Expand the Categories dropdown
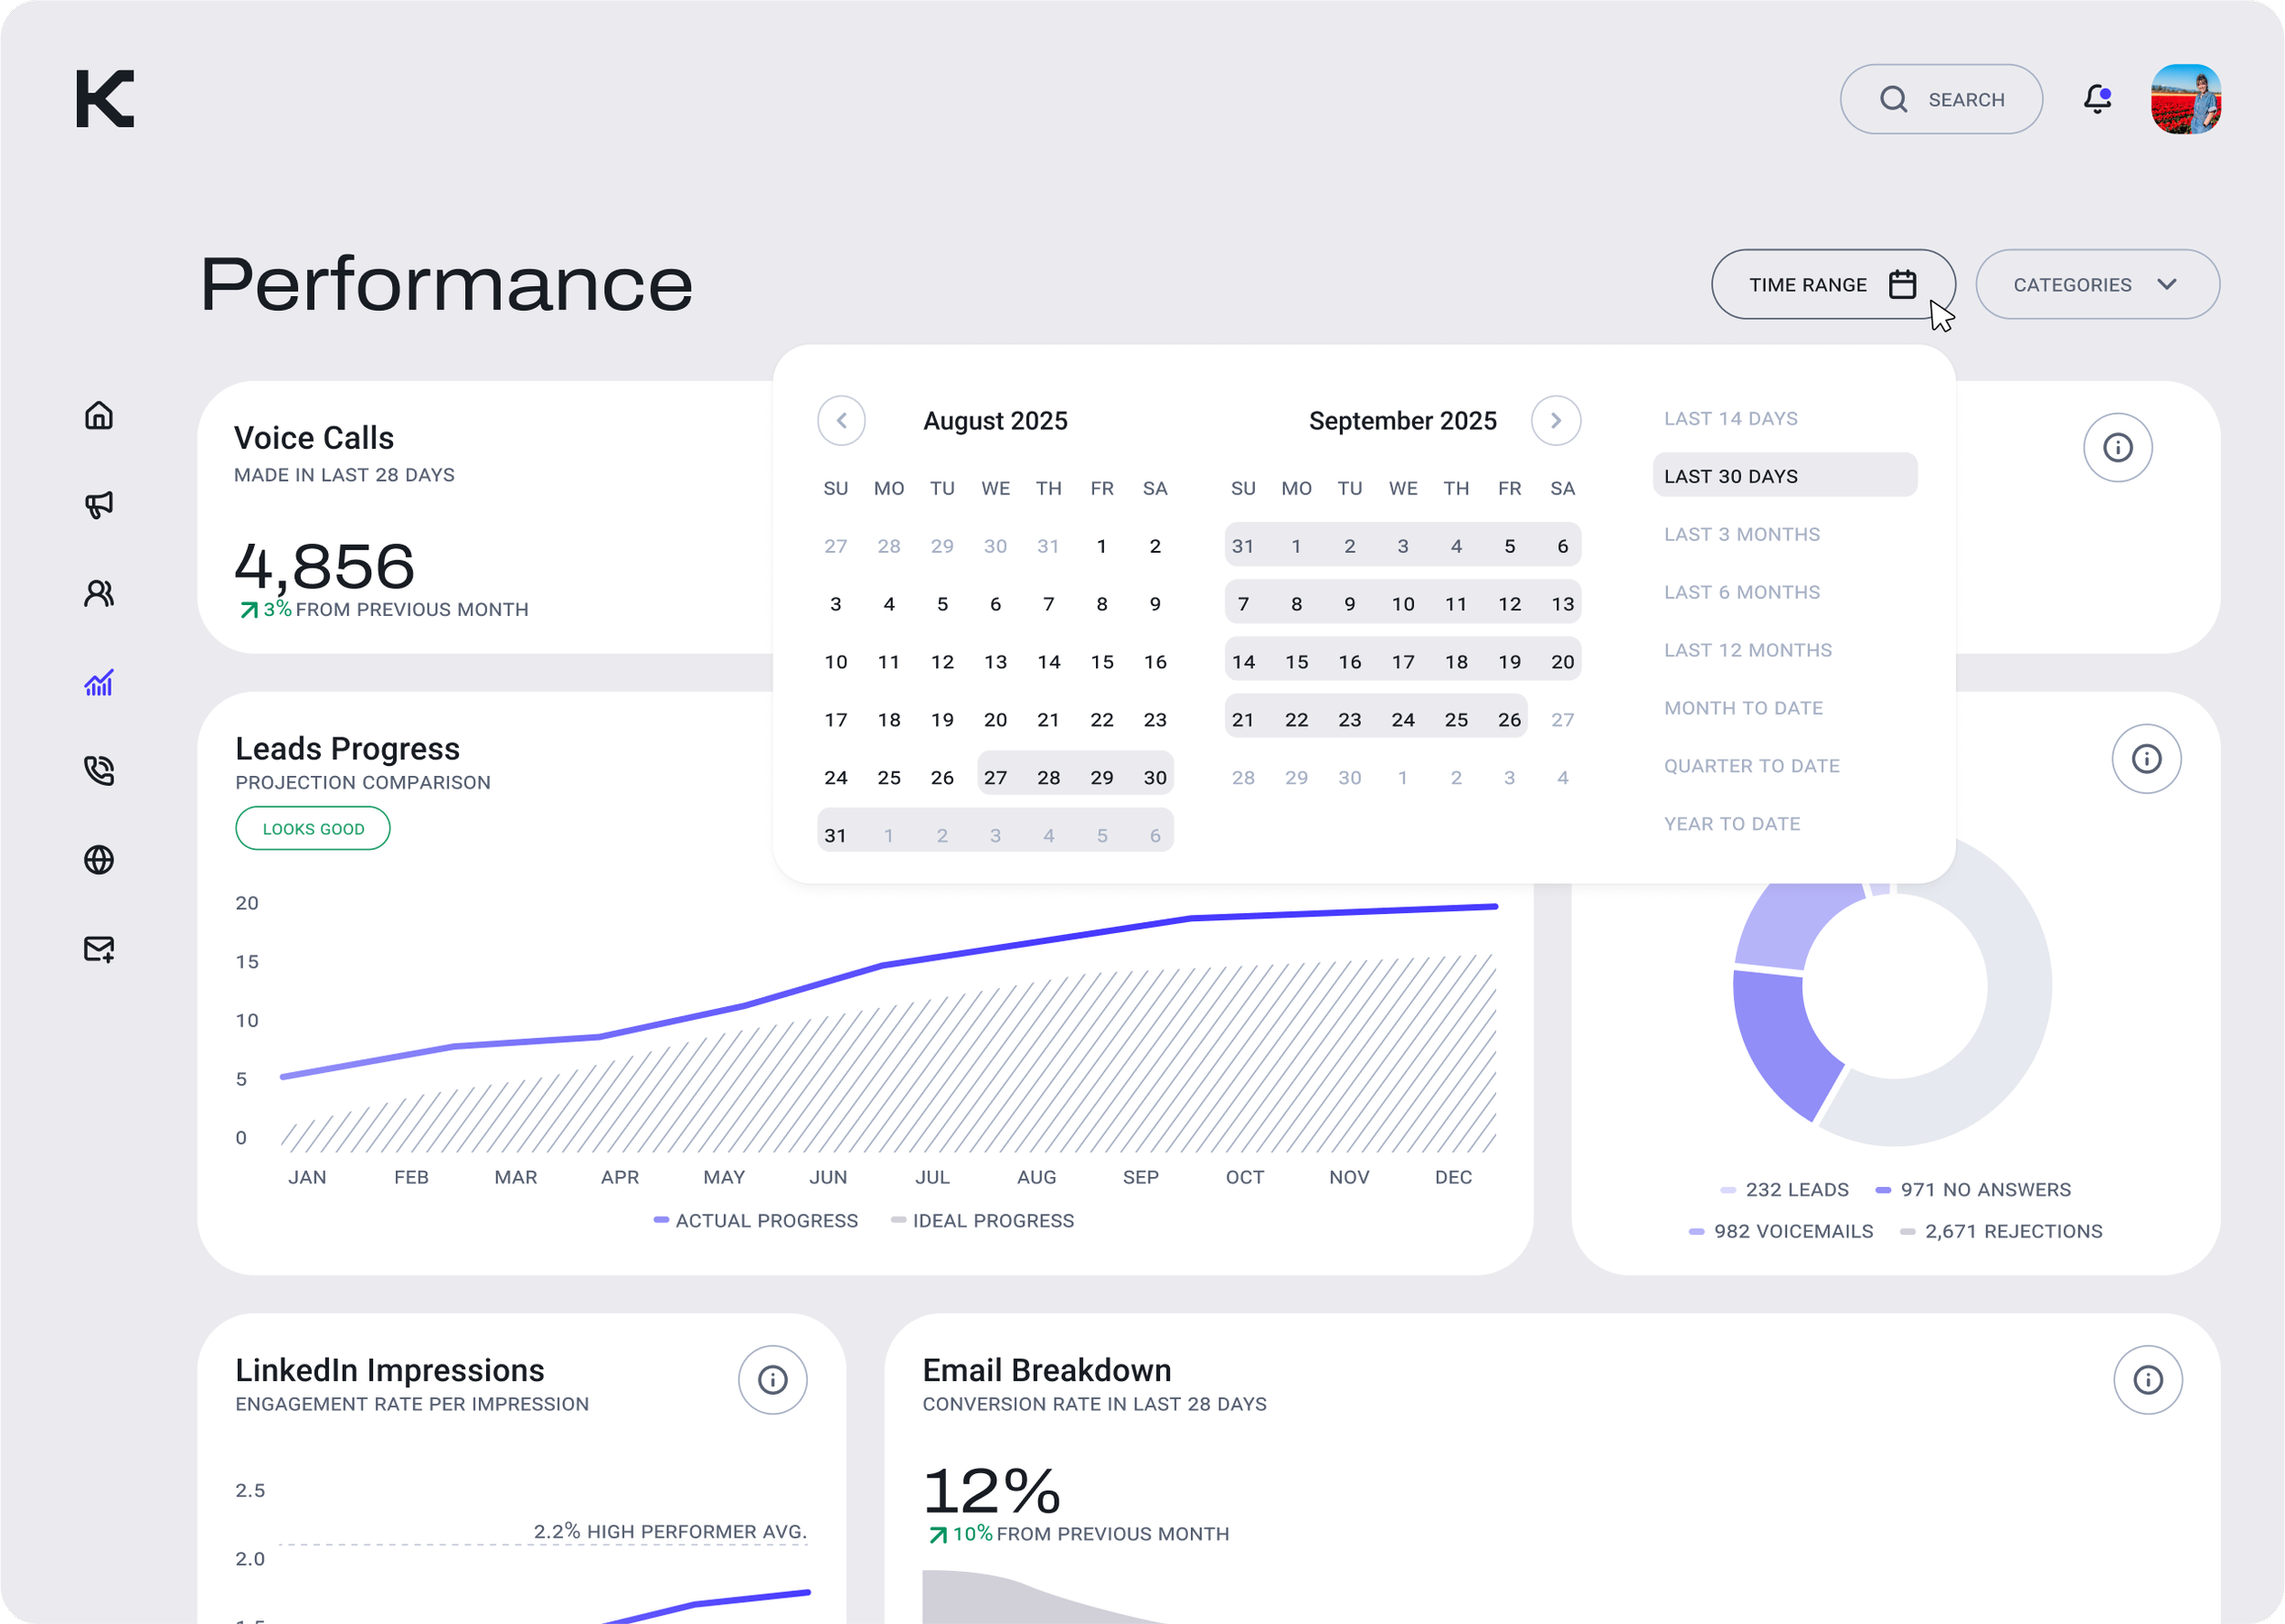 (x=2097, y=285)
